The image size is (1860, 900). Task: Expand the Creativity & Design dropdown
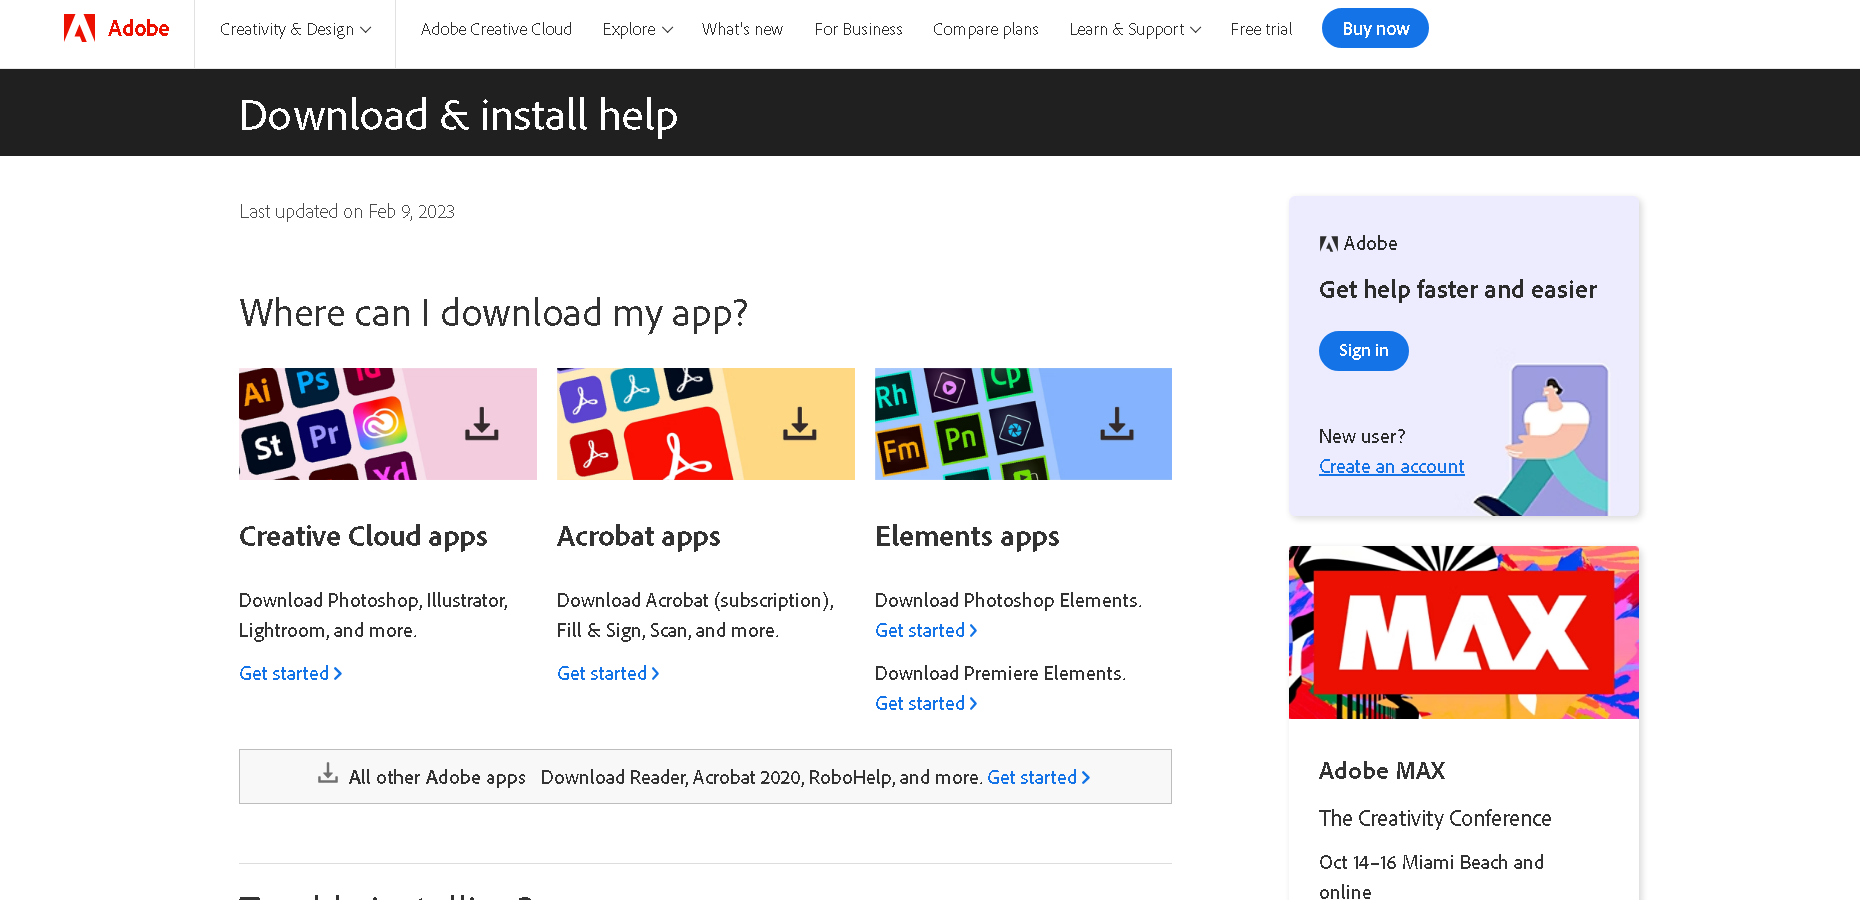point(295,30)
